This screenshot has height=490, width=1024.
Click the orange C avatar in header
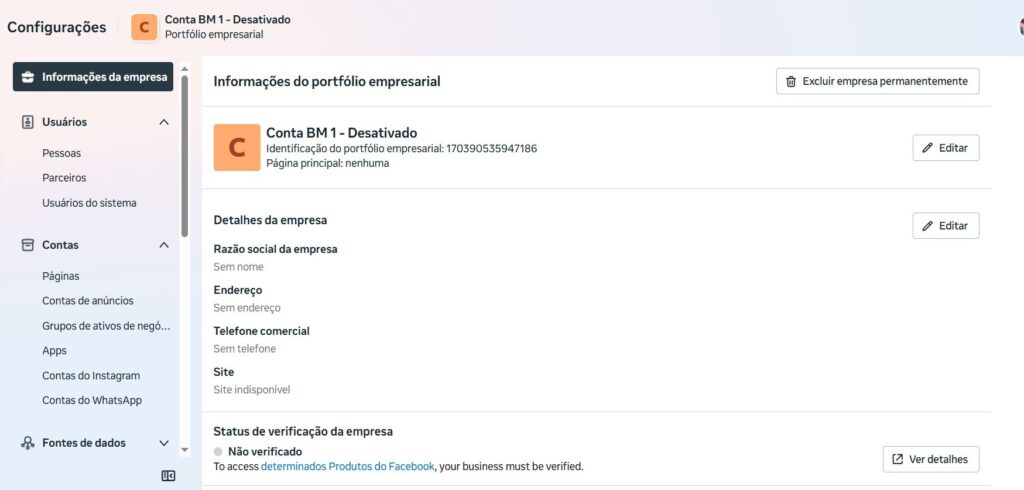click(x=145, y=27)
